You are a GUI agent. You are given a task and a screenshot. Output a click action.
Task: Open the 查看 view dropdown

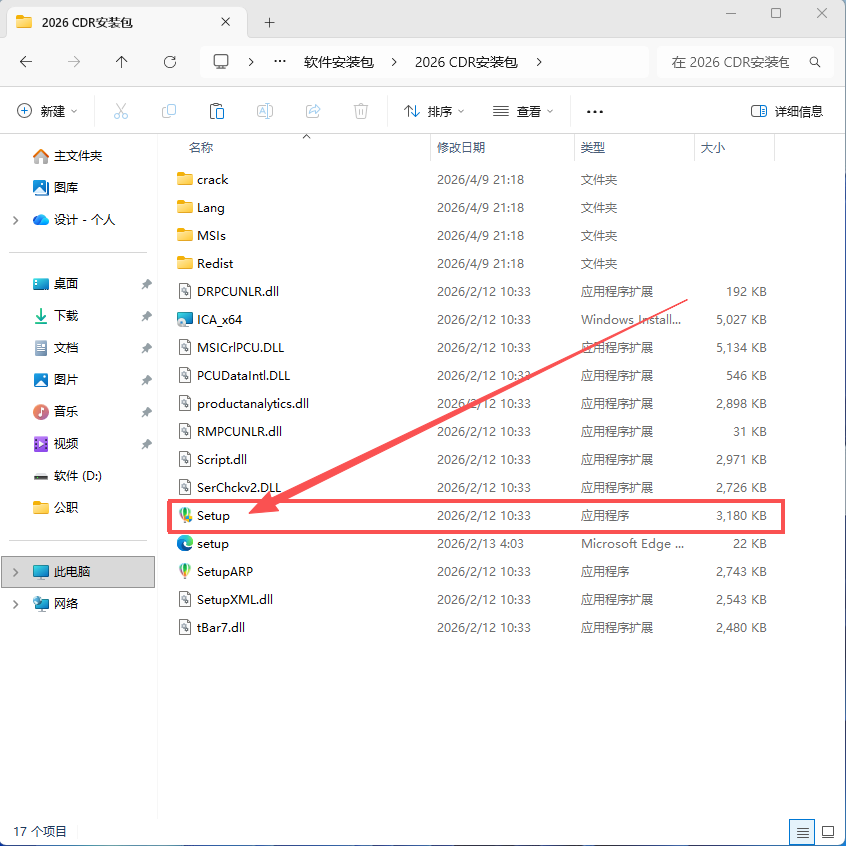click(x=523, y=111)
